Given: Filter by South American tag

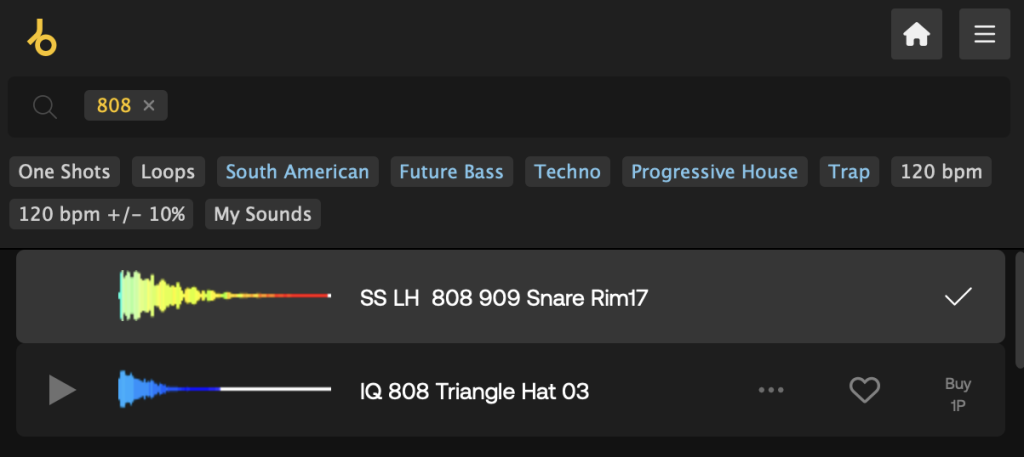Looking at the screenshot, I should [297, 172].
